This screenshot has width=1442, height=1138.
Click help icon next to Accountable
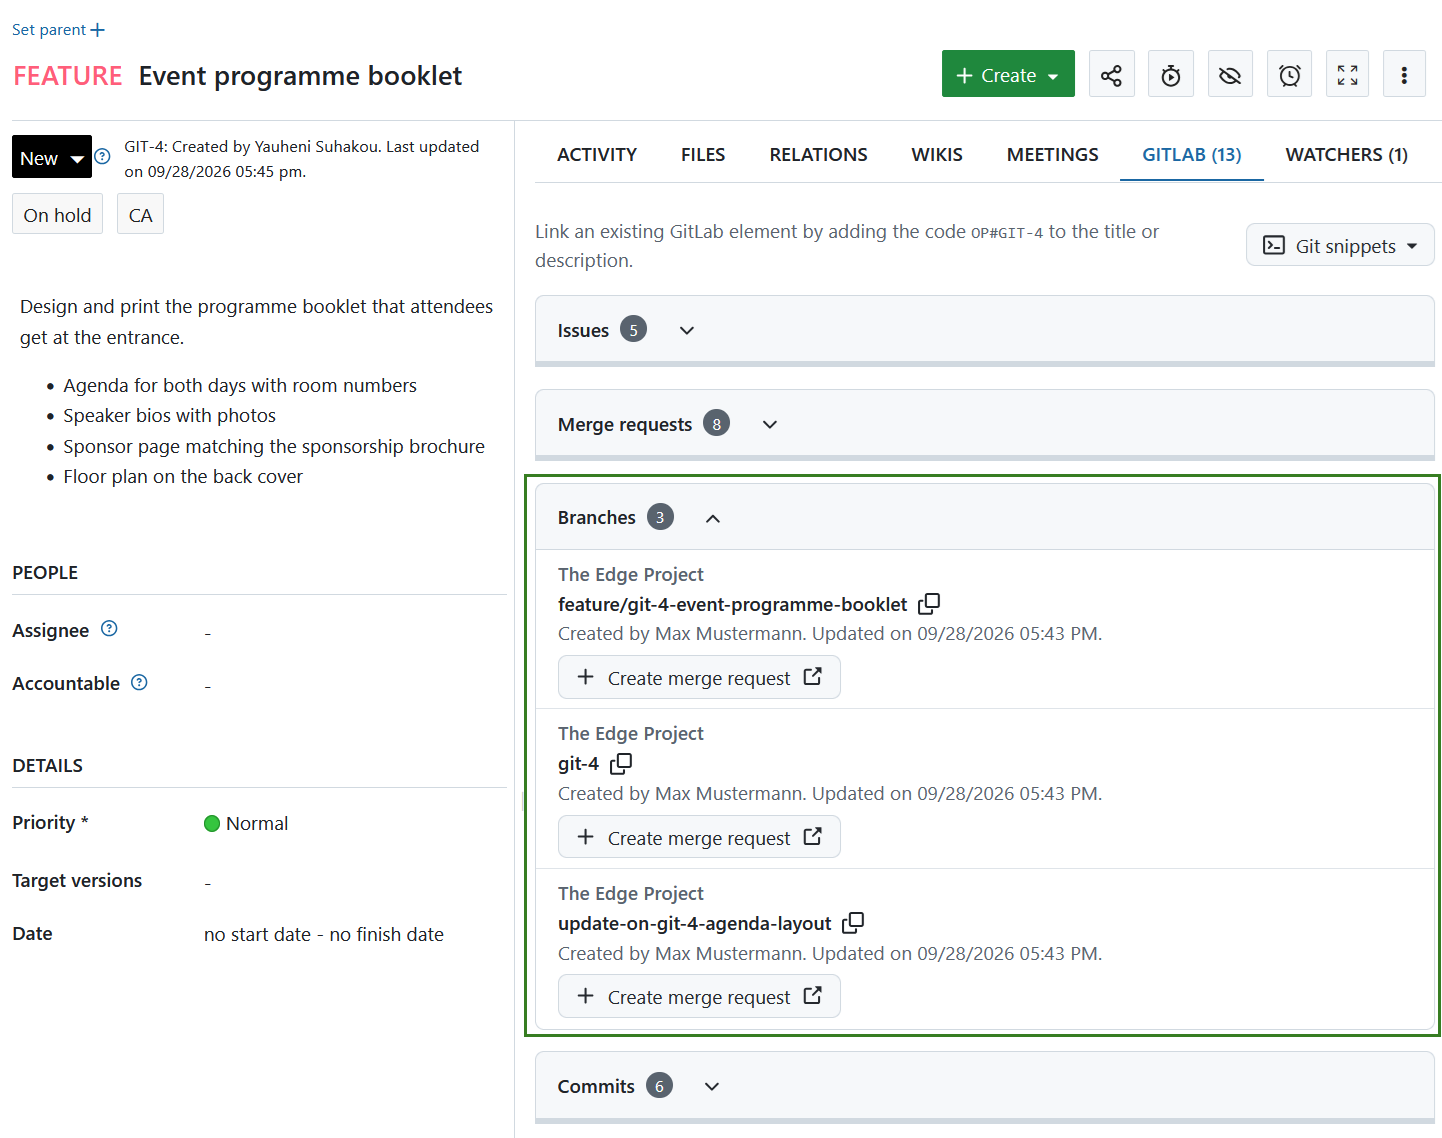[x=140, y=682]
